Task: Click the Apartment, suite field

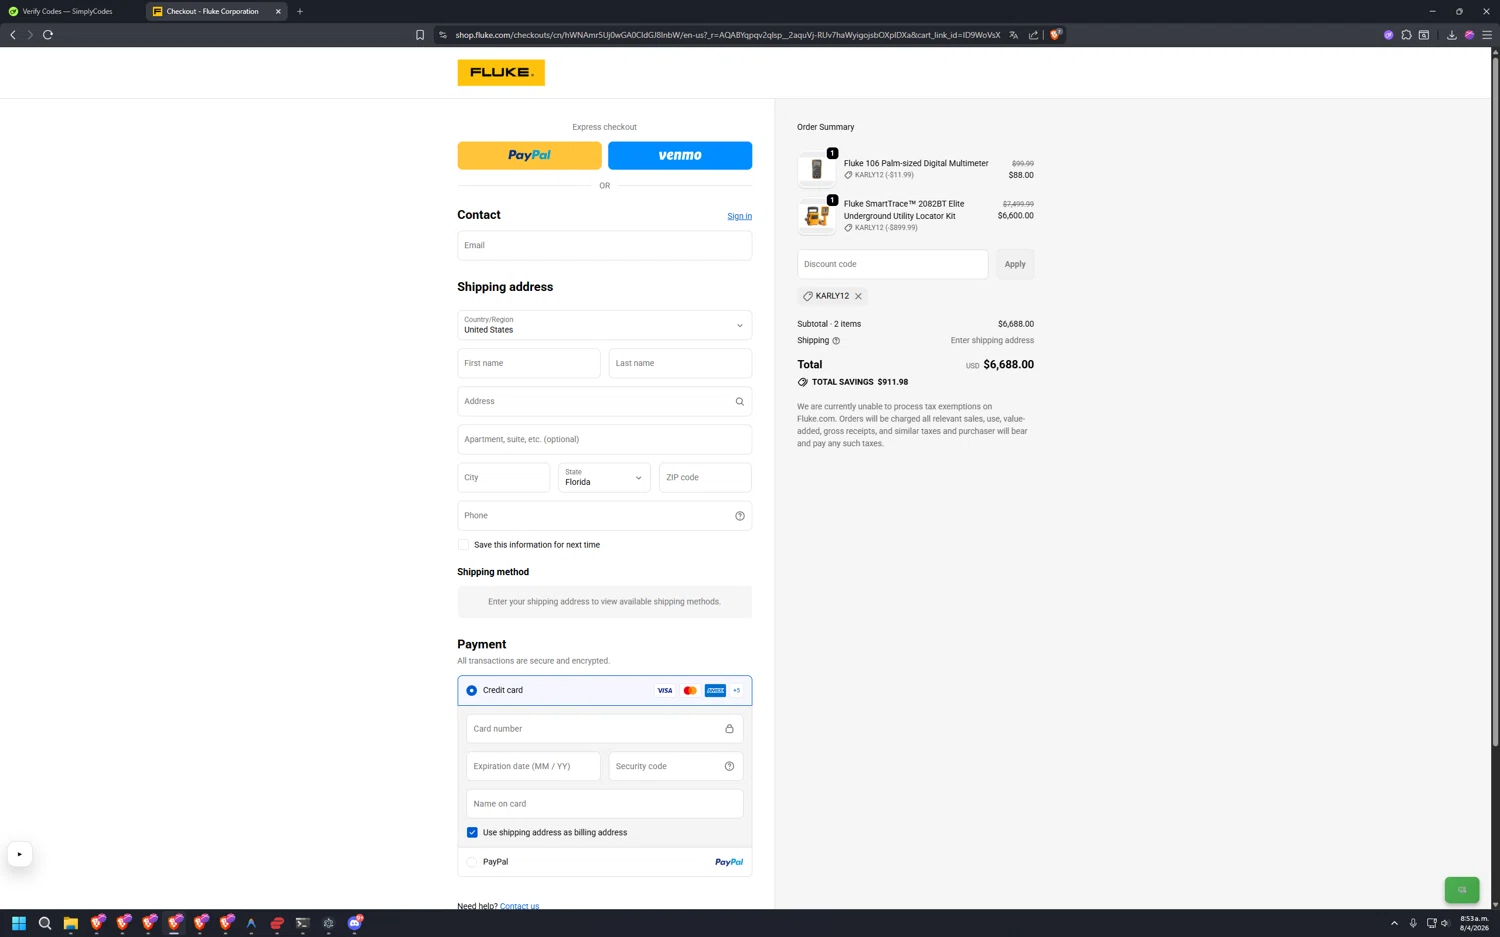Action: point(604,439)
